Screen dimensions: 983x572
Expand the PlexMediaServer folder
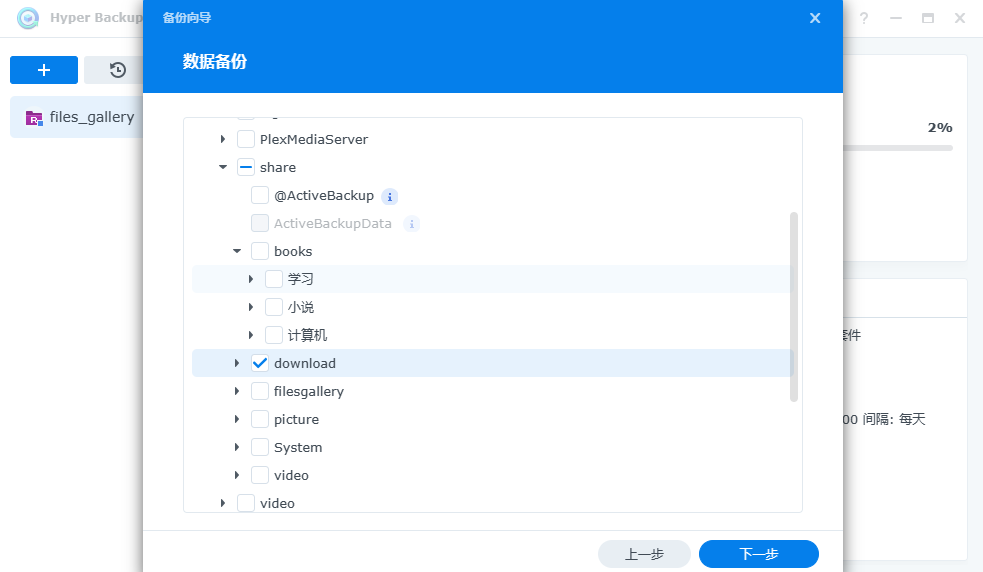point(223,139)
